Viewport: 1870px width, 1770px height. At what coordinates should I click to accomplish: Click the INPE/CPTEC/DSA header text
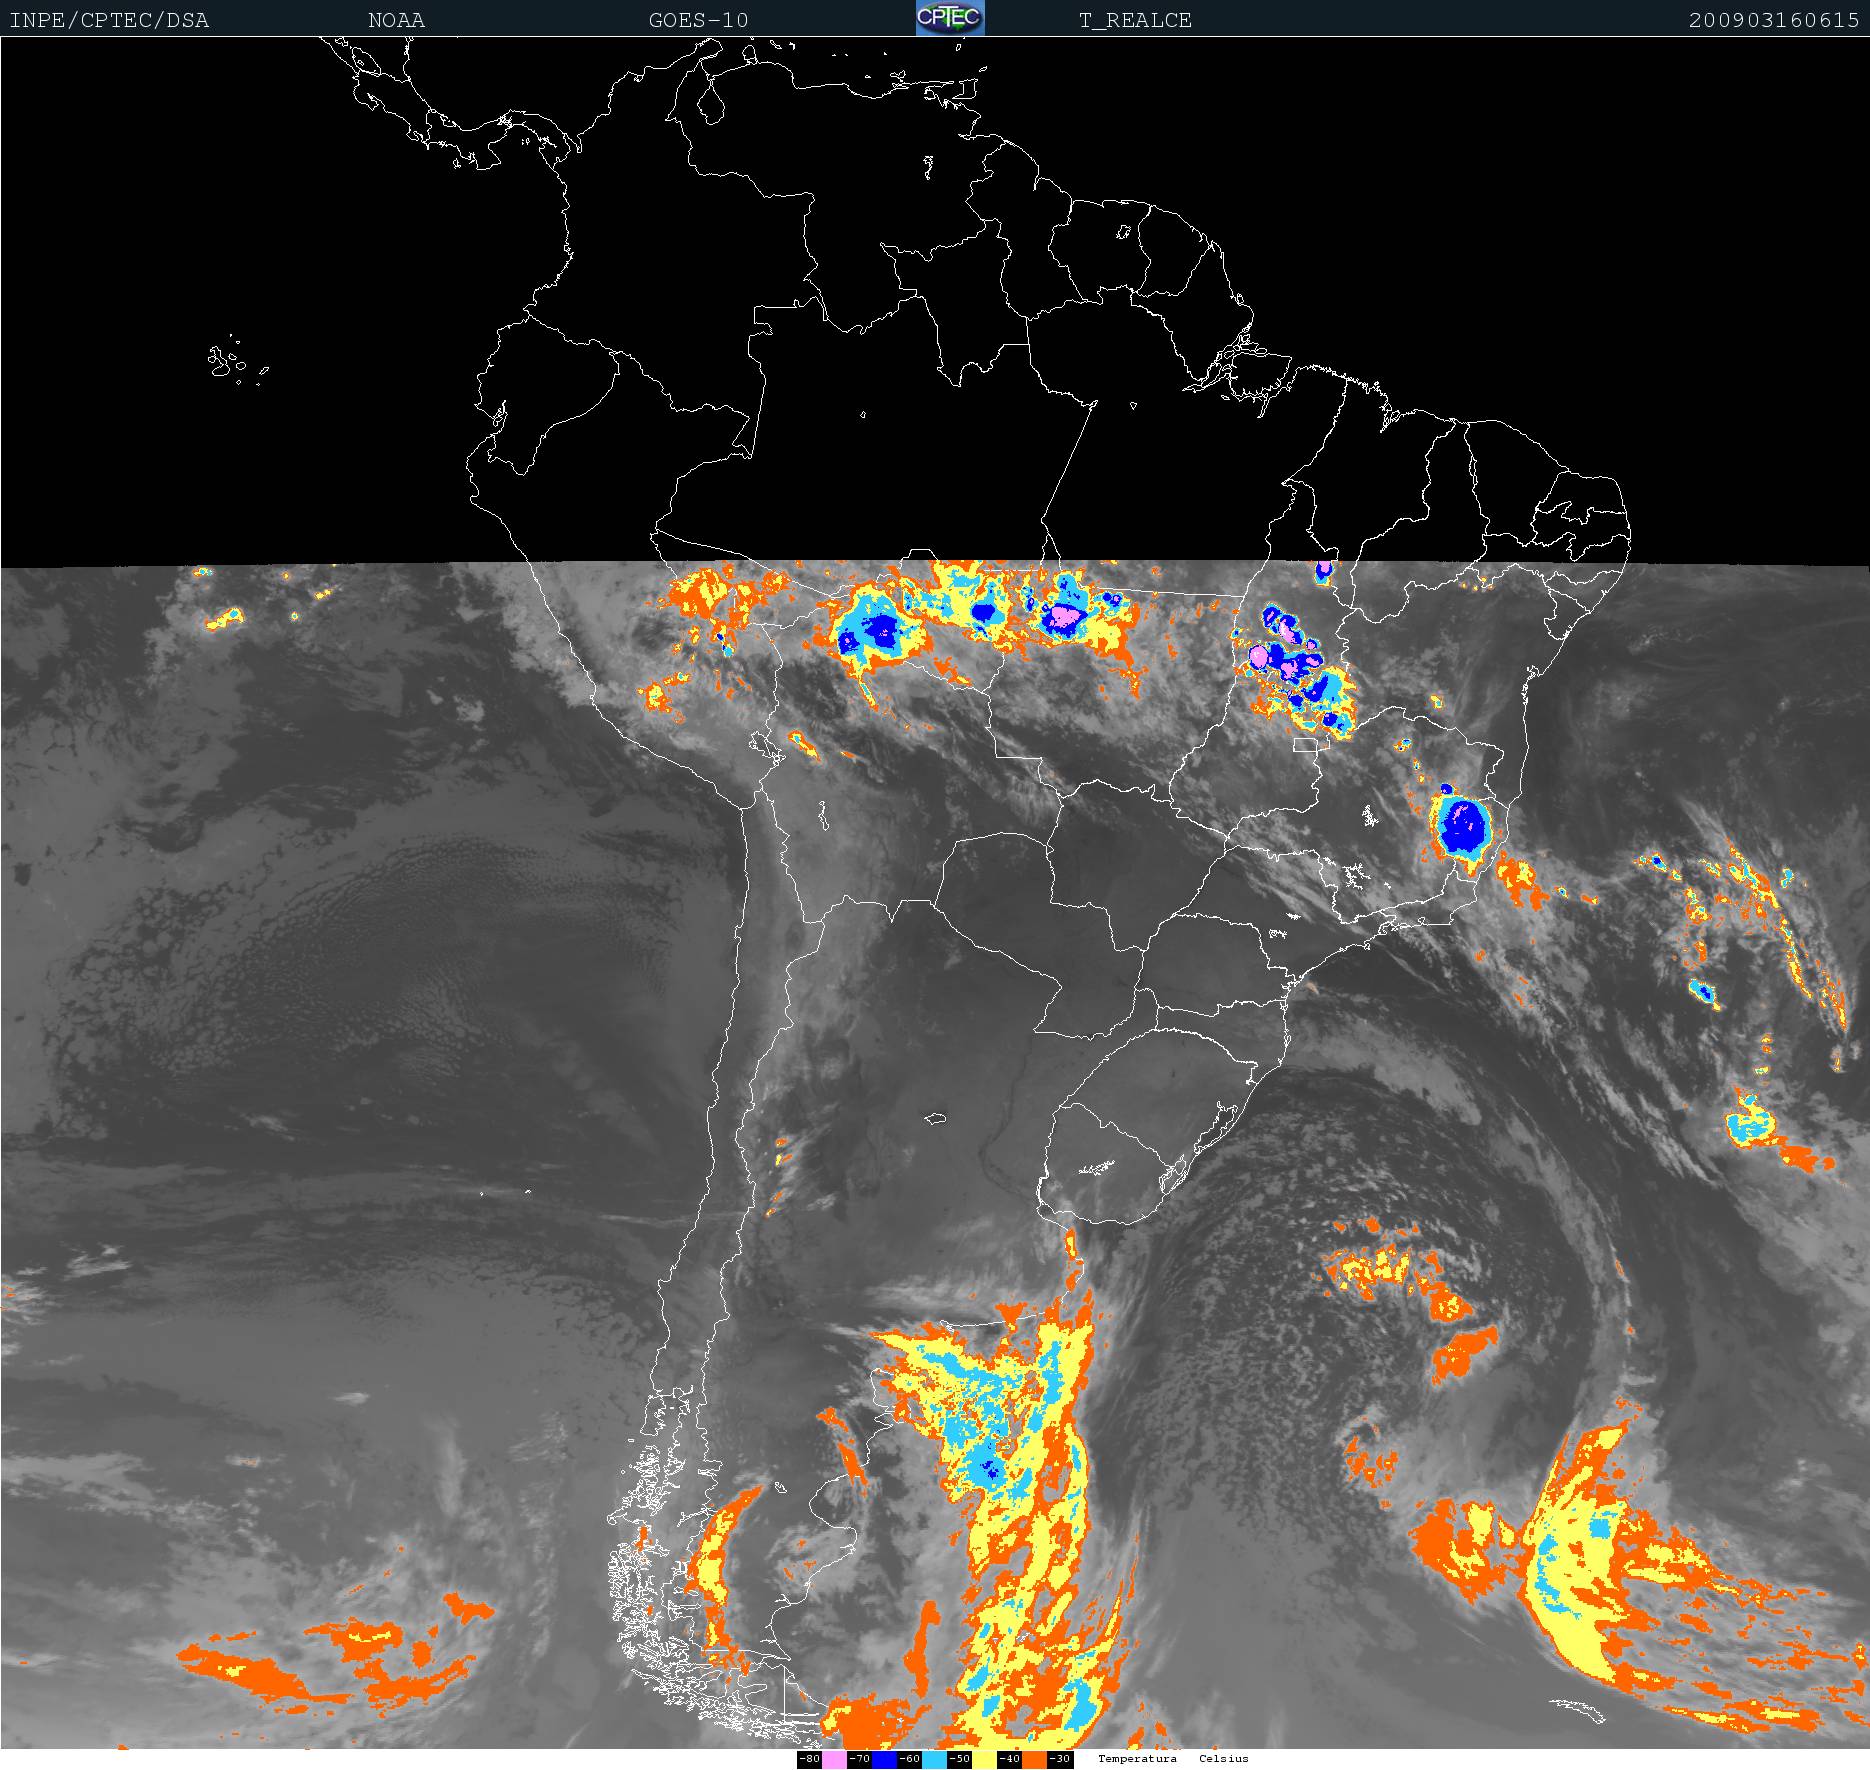(109, 20)
